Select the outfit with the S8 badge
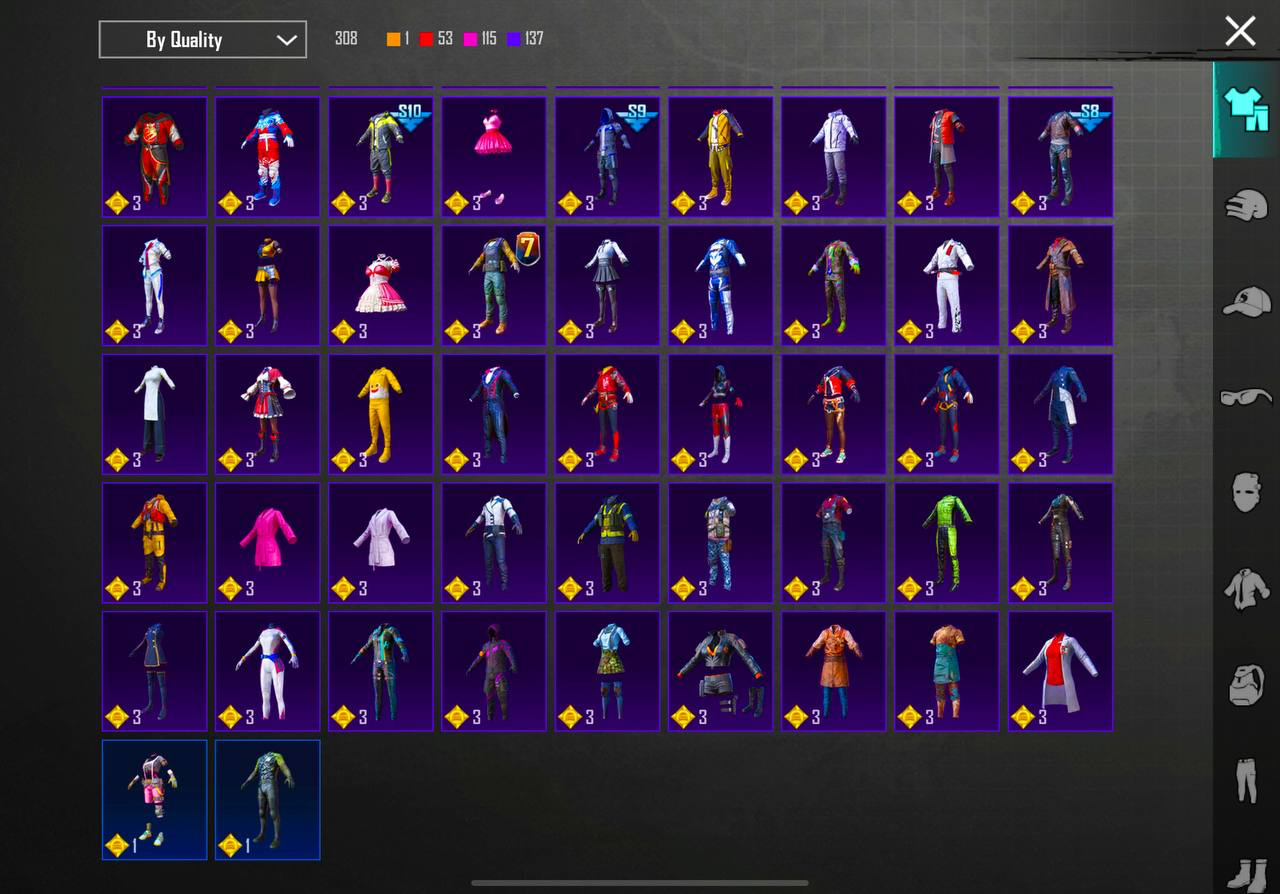The image size is (1280, 894). click(x=1060, y=157)
